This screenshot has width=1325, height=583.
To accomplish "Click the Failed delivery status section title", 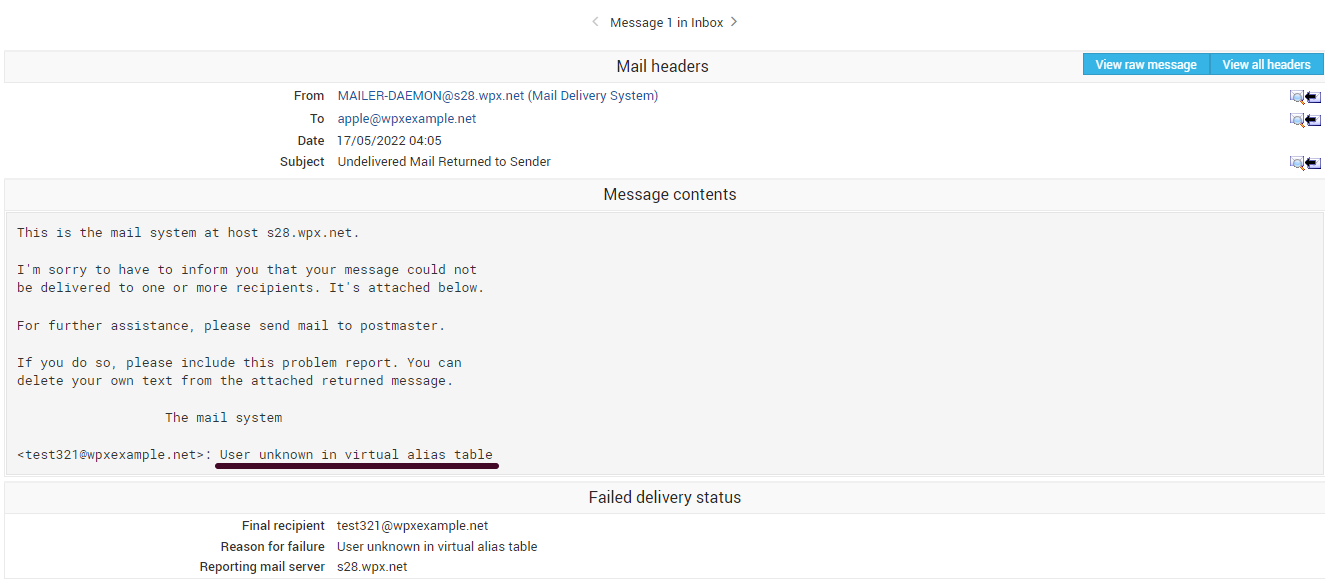I will (664, 497).
